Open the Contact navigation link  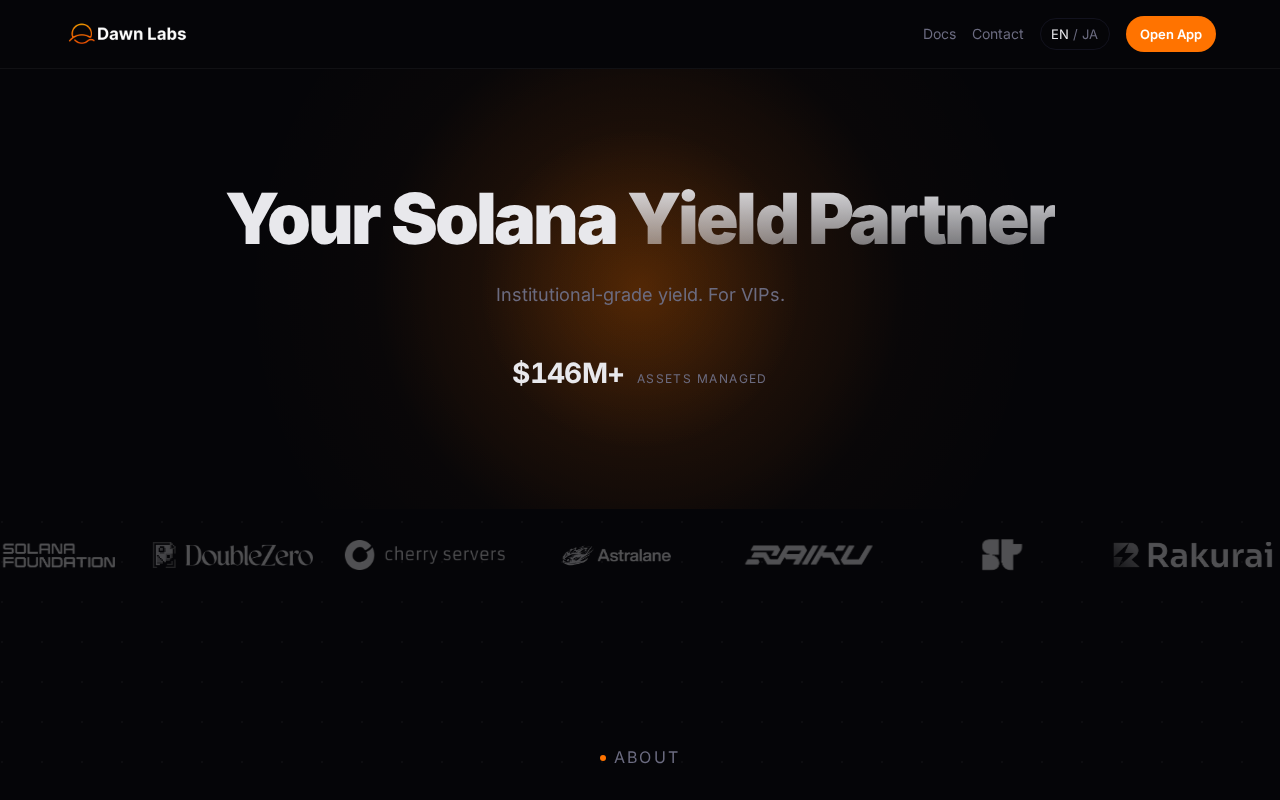coord(998,34)
